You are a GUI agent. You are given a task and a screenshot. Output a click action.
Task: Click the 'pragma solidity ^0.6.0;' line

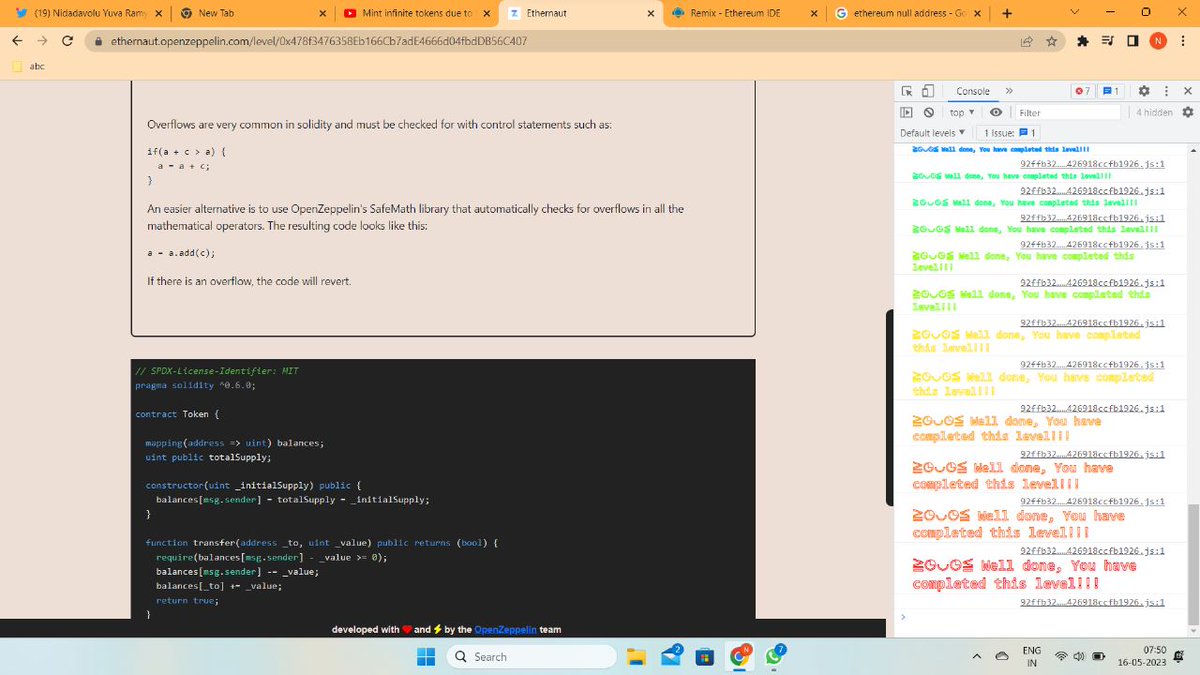click(195, 385)
